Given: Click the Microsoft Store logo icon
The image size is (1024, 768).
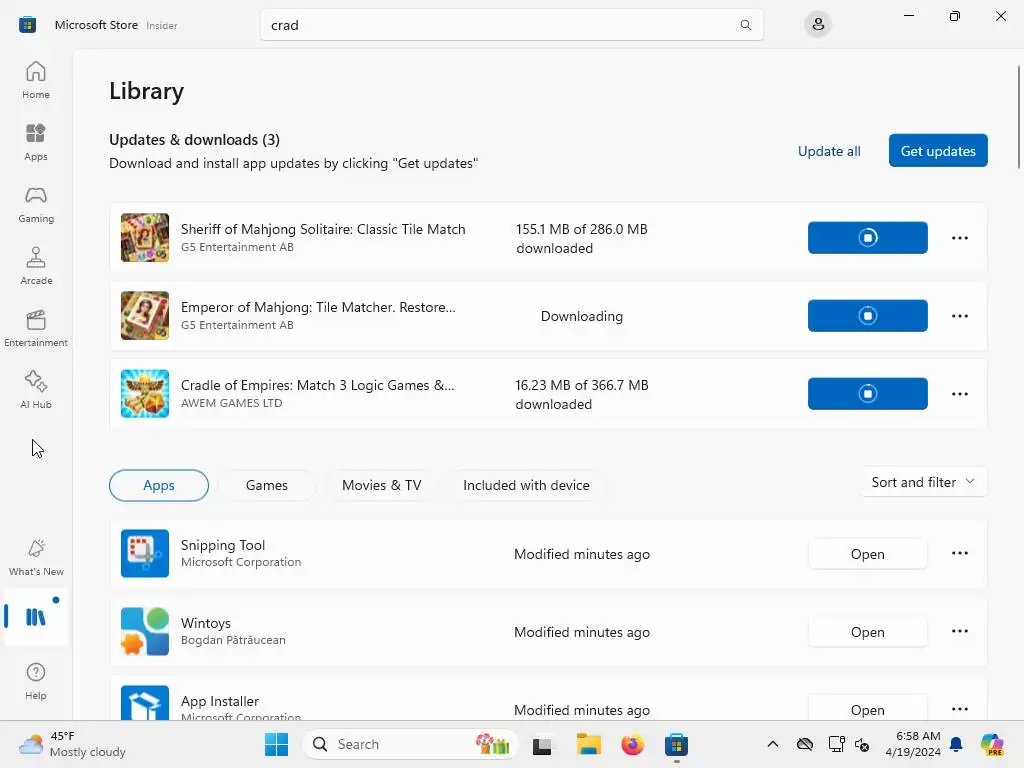Looking at the screenshot, I should point(27,25).
